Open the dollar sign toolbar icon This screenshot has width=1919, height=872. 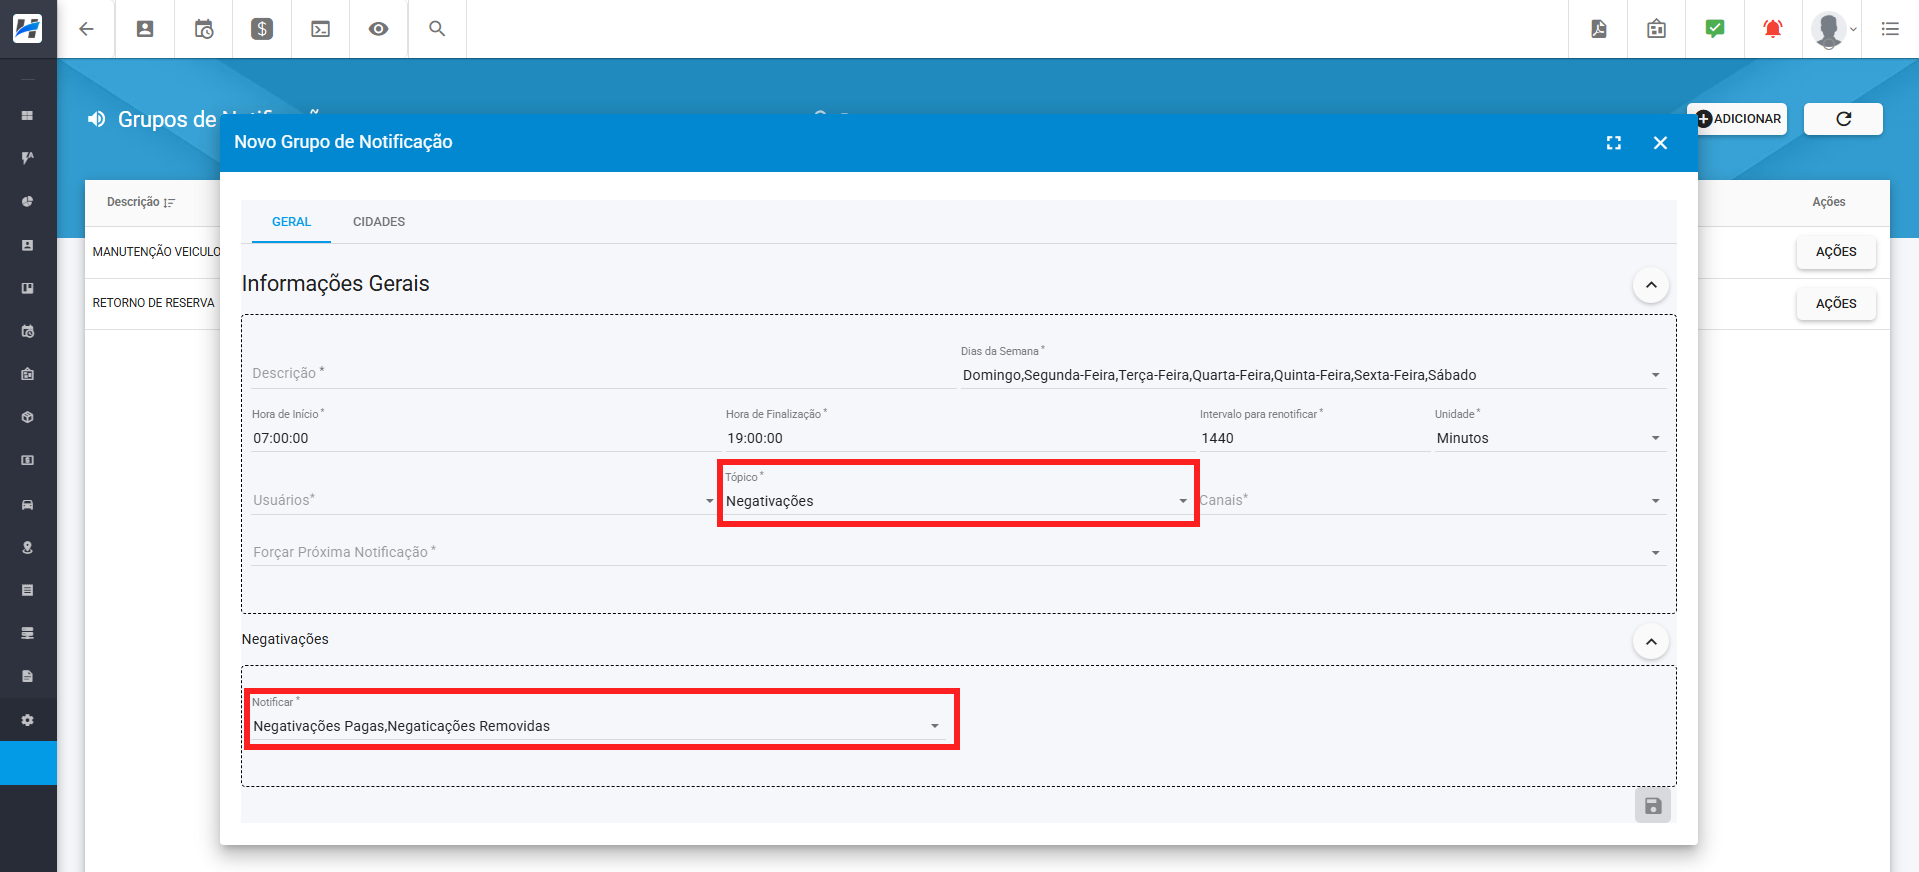(262, 29)
